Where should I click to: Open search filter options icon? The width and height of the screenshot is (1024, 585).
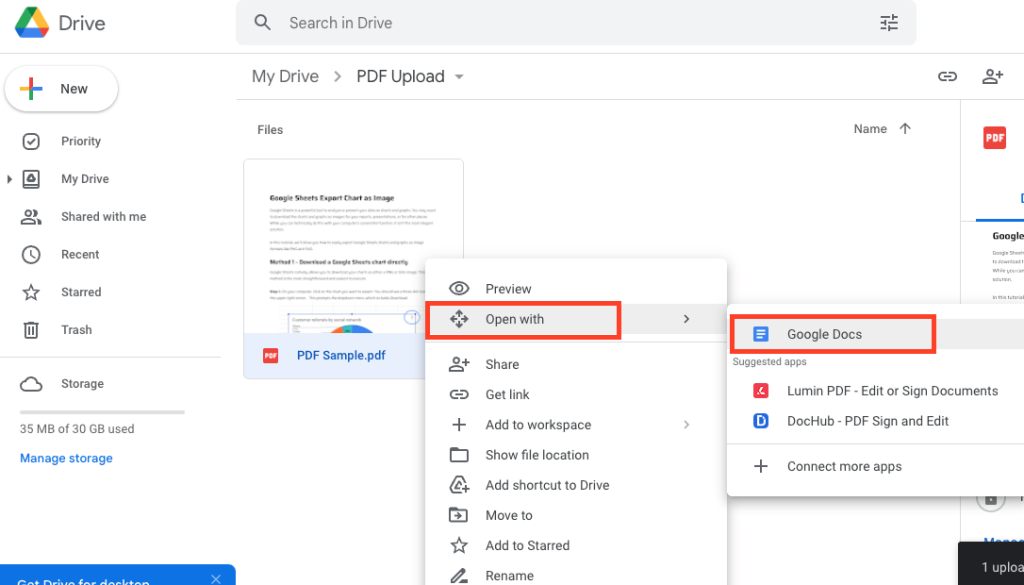[x=889, y=23]
